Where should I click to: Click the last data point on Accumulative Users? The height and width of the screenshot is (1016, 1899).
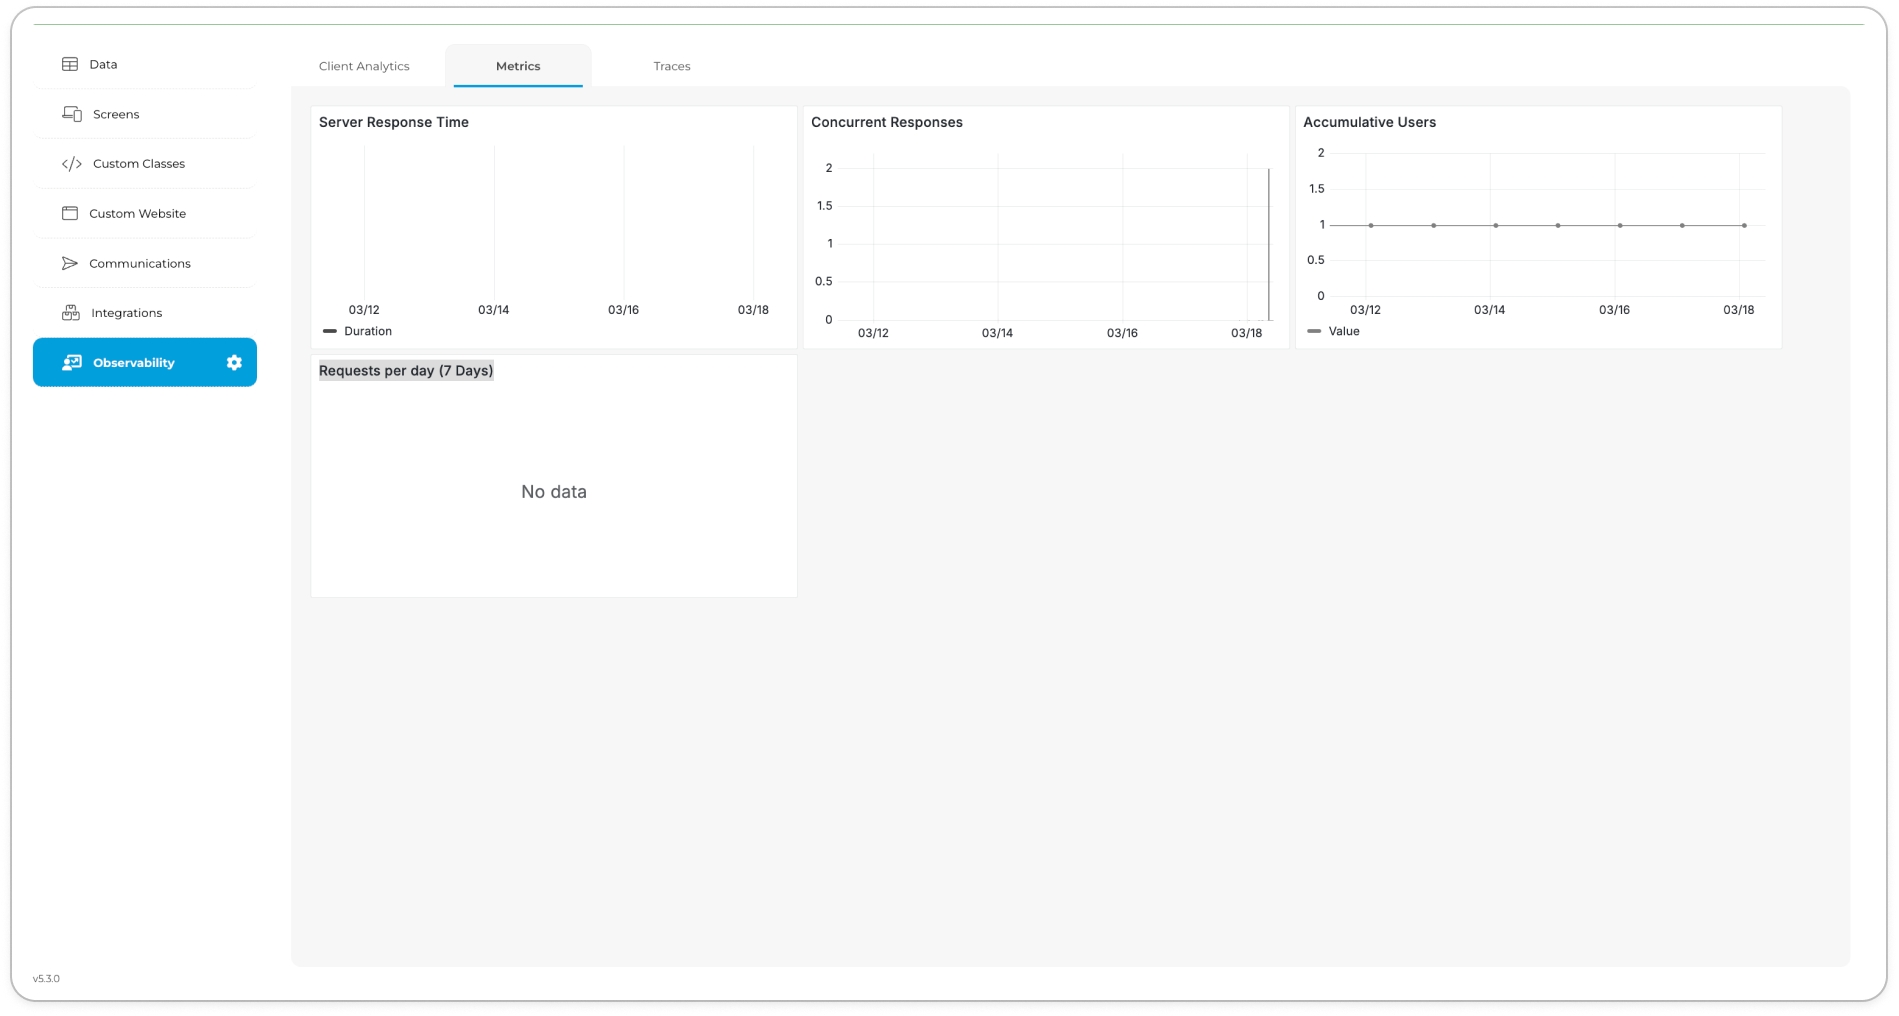1744,226
